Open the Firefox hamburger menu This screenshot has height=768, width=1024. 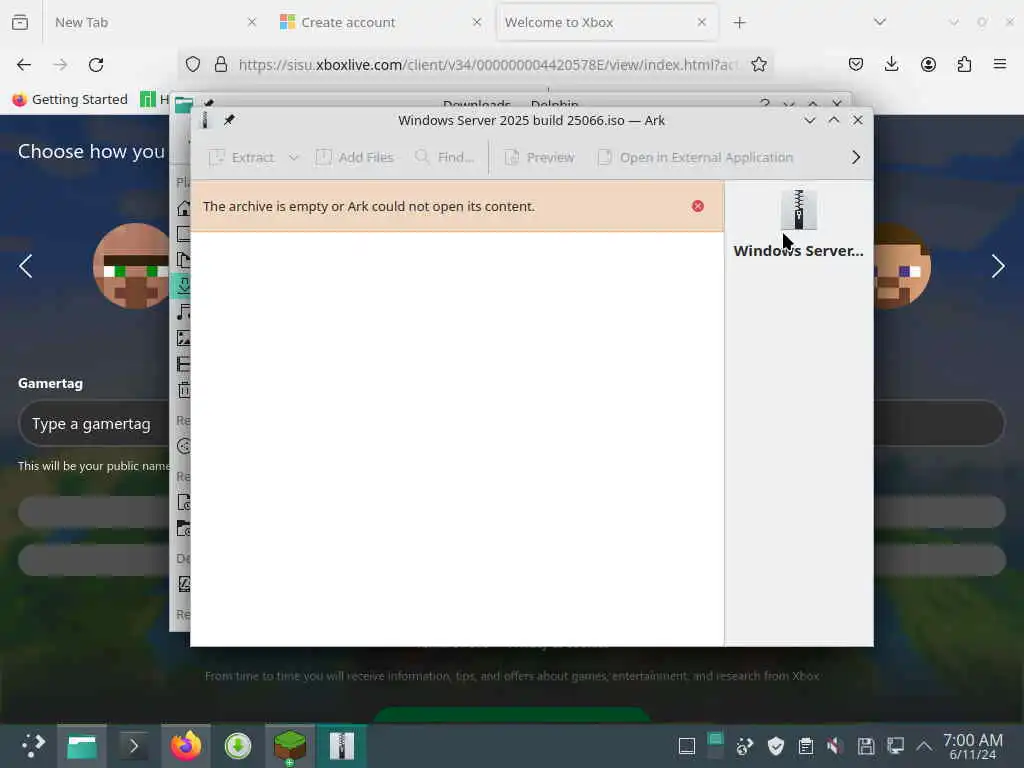tap(1000, 65)
